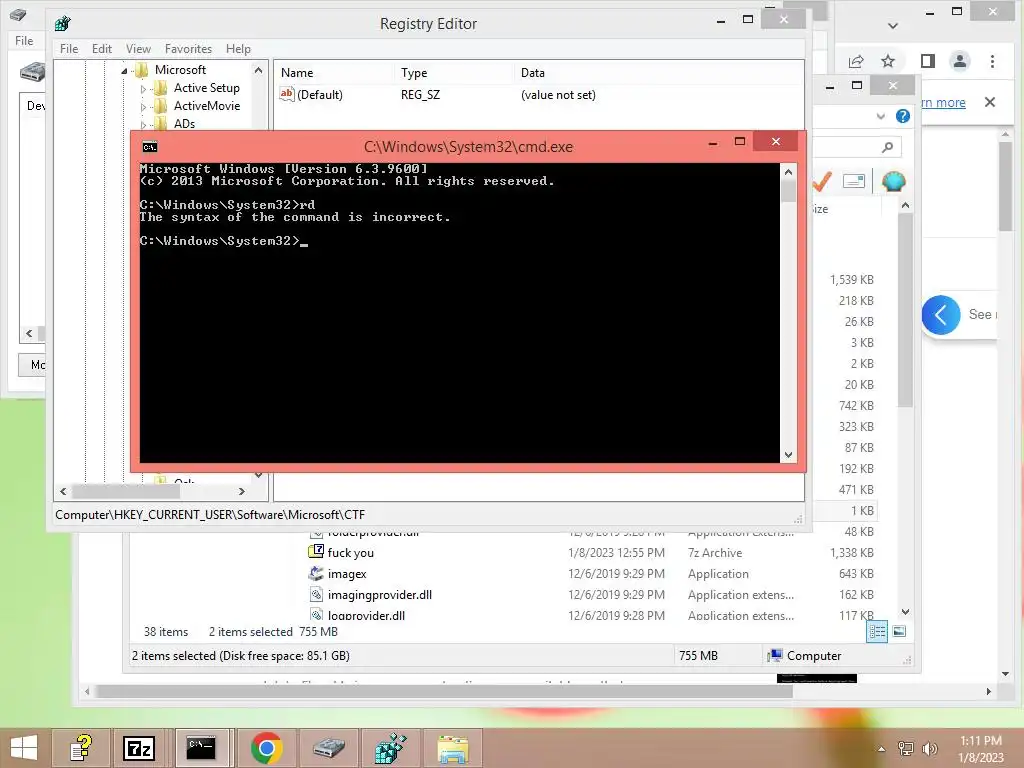Switch to thumbnail view icon in file list

point(899,631)
